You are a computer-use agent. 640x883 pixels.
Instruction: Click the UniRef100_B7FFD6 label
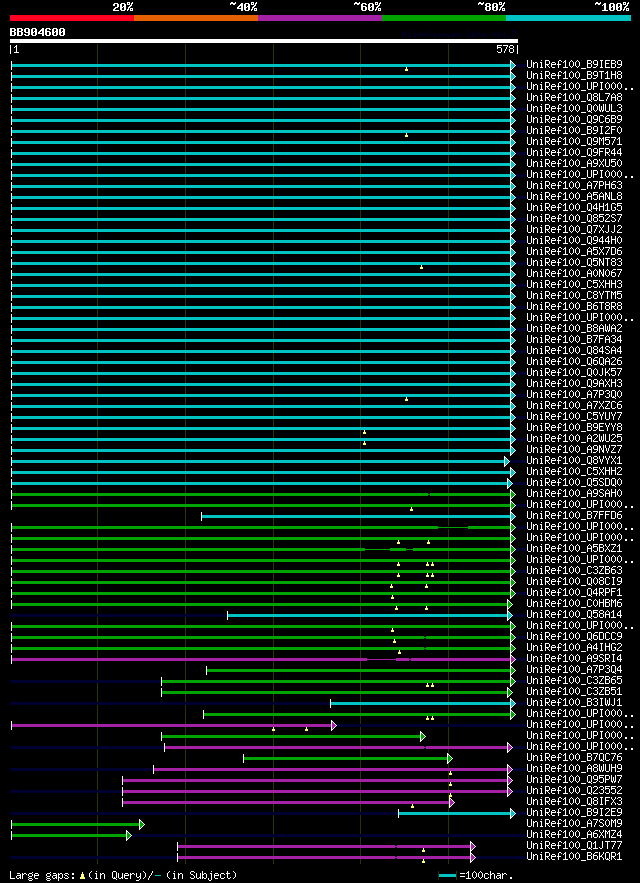574,515
